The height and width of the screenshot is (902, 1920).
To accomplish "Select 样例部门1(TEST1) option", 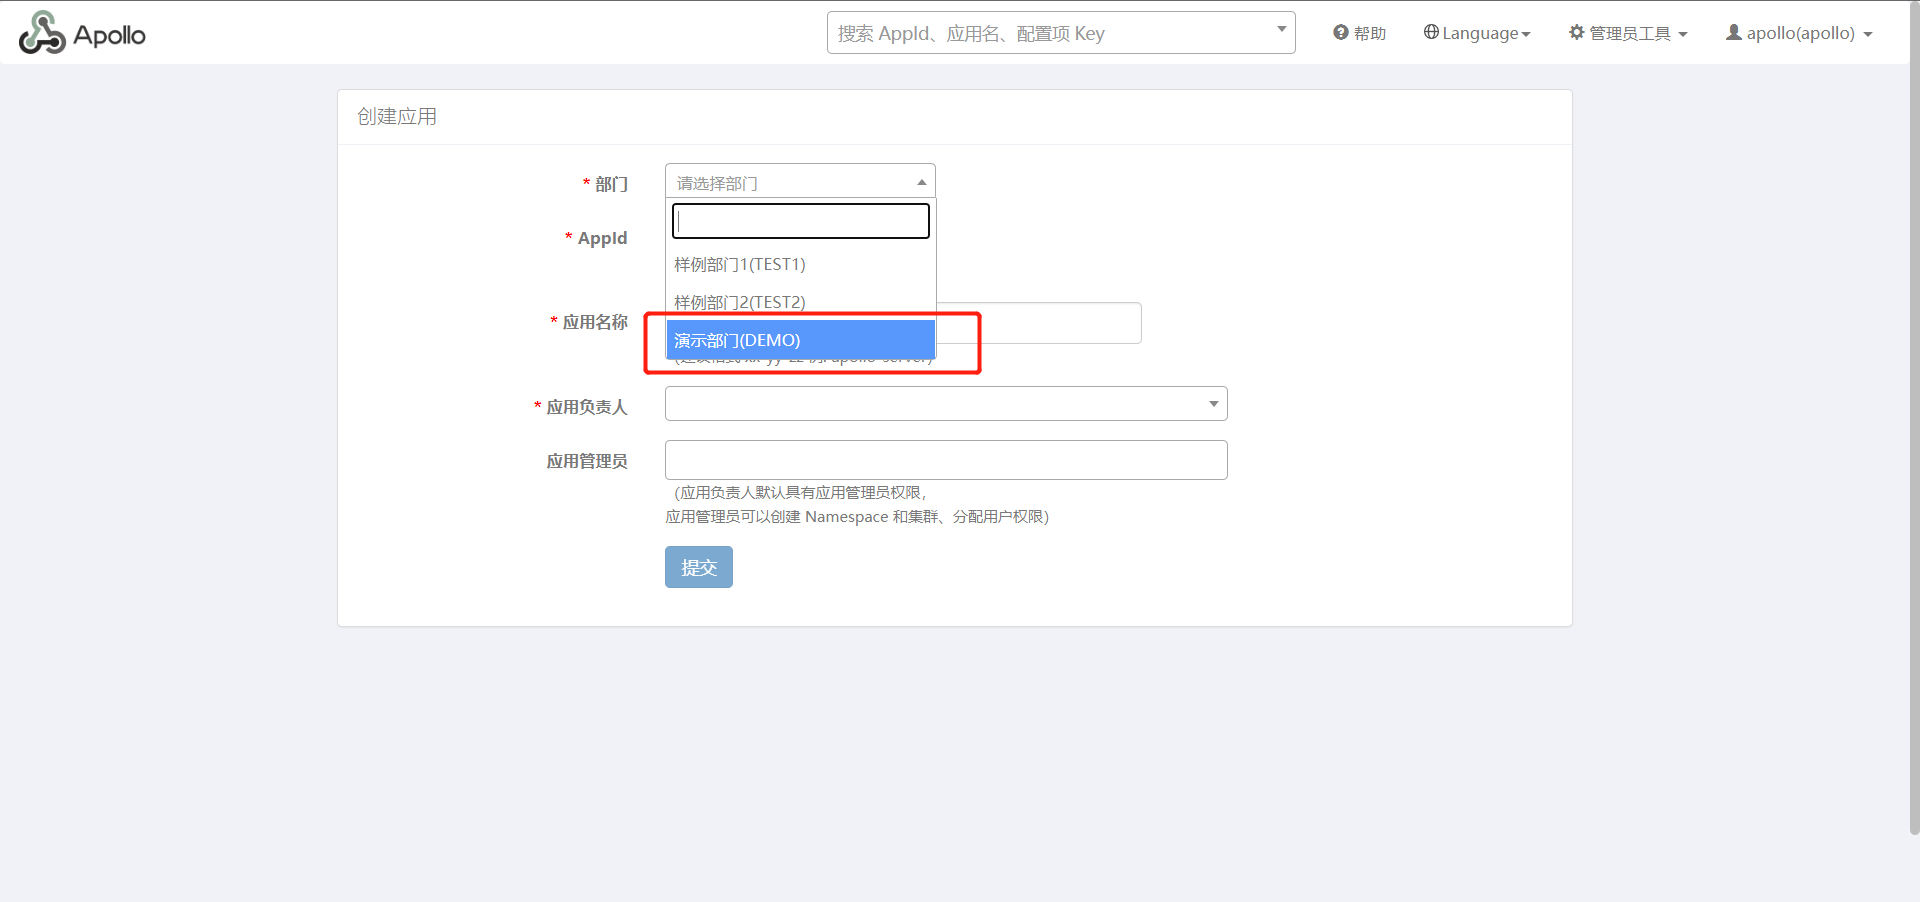I will point(740,264).
